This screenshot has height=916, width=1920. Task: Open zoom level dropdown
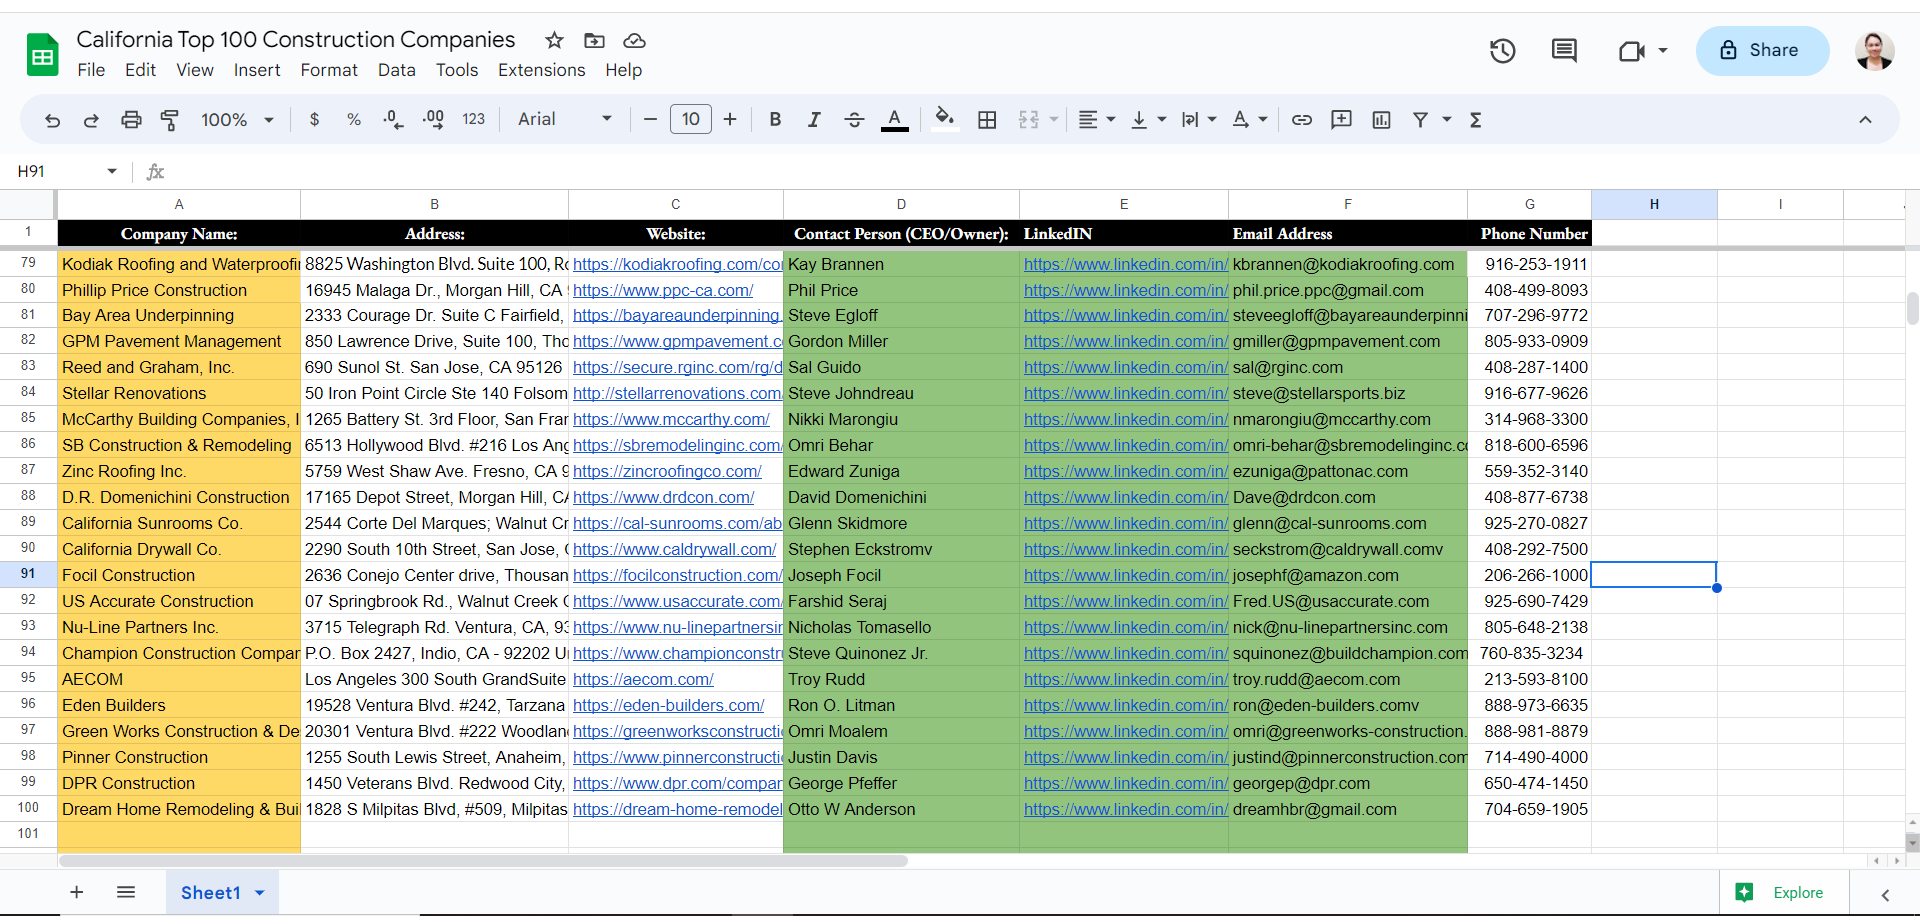(238, 120)
